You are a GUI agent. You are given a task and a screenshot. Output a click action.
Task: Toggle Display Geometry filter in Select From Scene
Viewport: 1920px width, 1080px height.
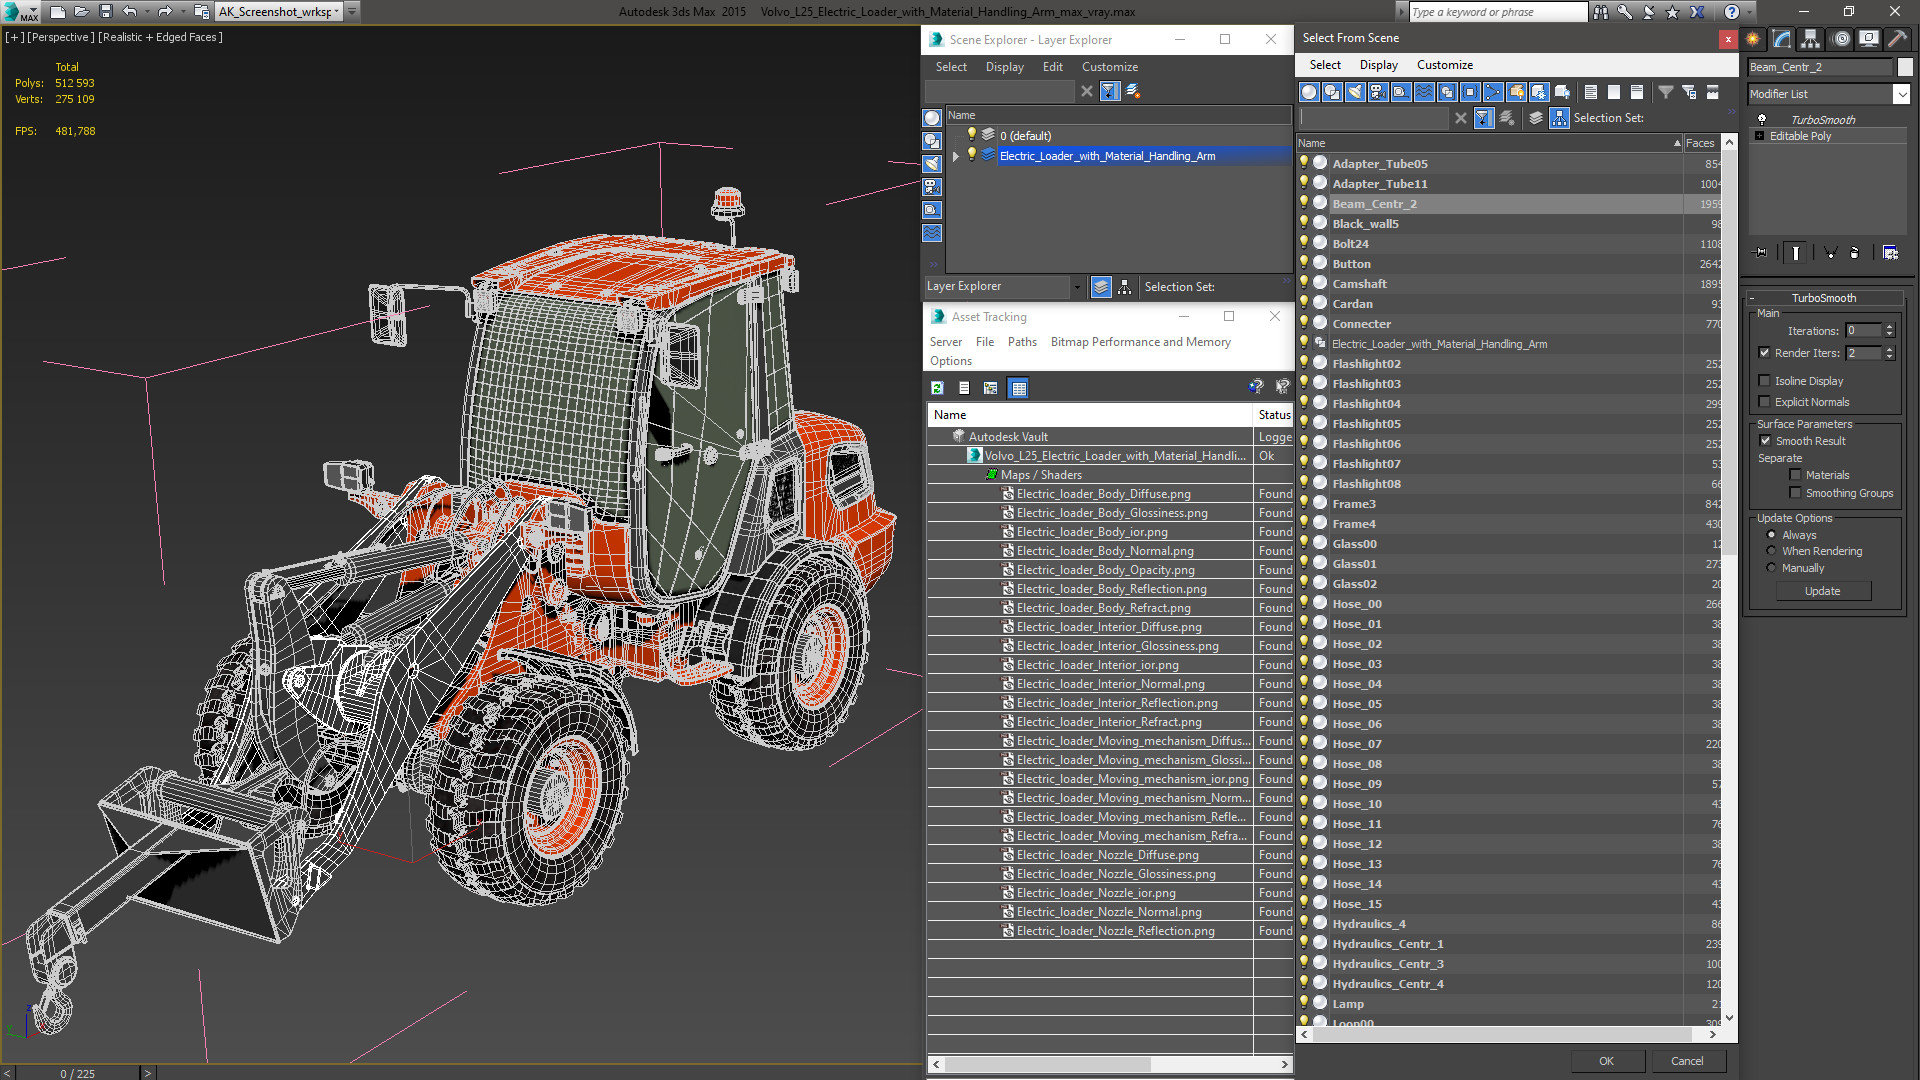pyautogui.click(x=1309, y=92)
